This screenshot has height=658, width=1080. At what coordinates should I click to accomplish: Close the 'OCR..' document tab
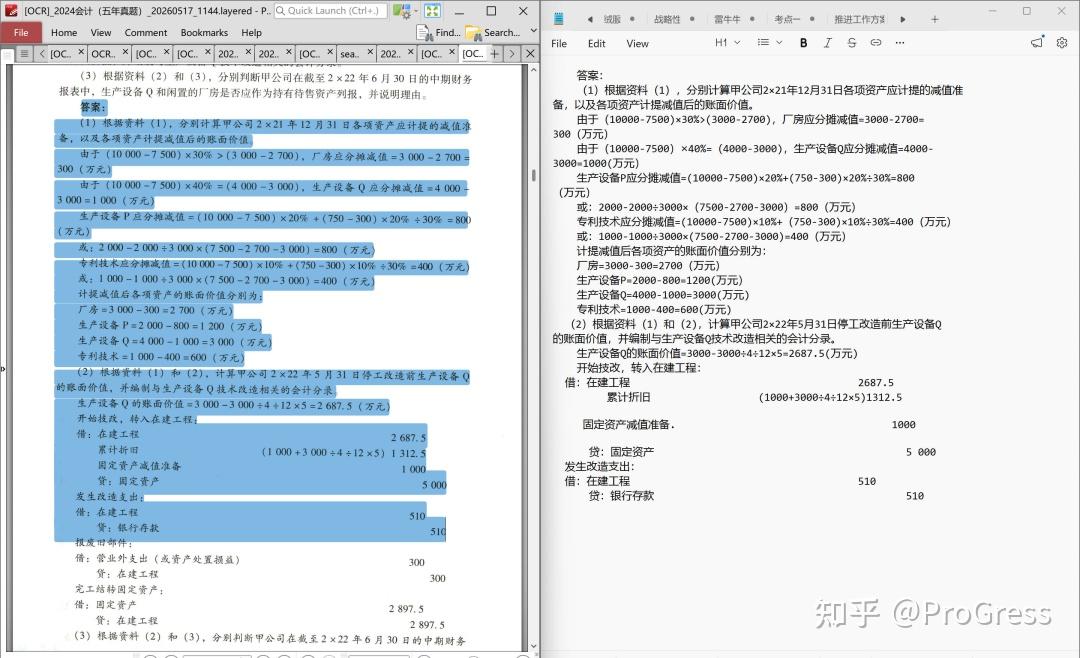tap(125, 52)
